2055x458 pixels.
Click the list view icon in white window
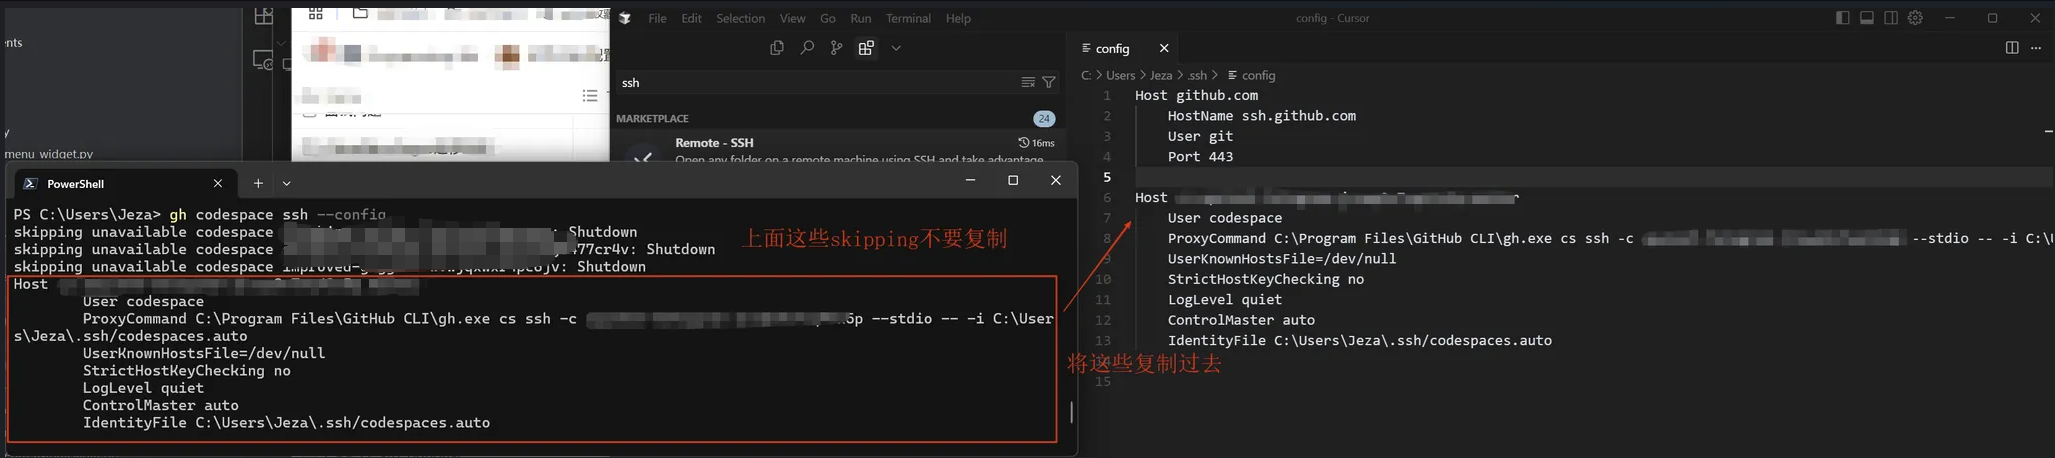590,96
